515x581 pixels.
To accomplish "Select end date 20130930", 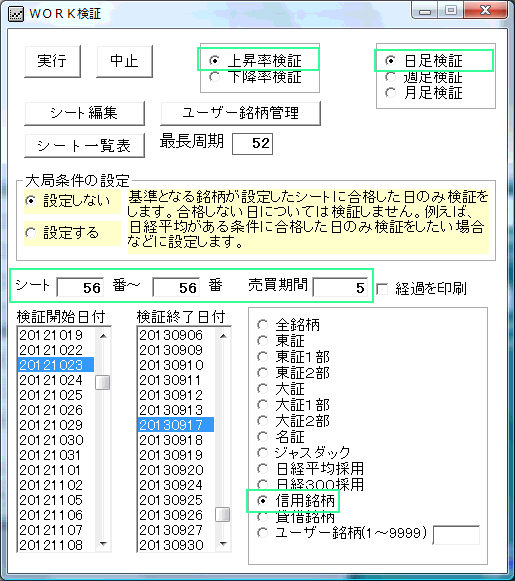I will pyautogui.click(x=176, y=545).
